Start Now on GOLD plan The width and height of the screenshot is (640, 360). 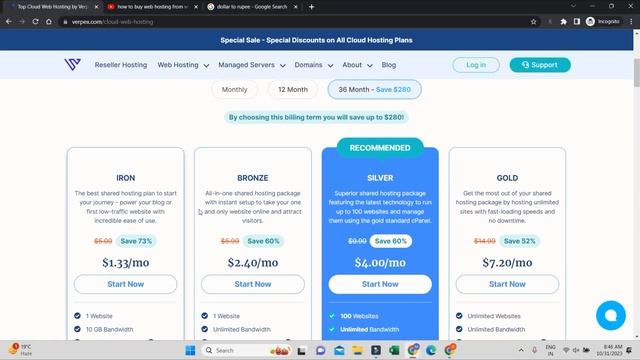click(507, 284)
